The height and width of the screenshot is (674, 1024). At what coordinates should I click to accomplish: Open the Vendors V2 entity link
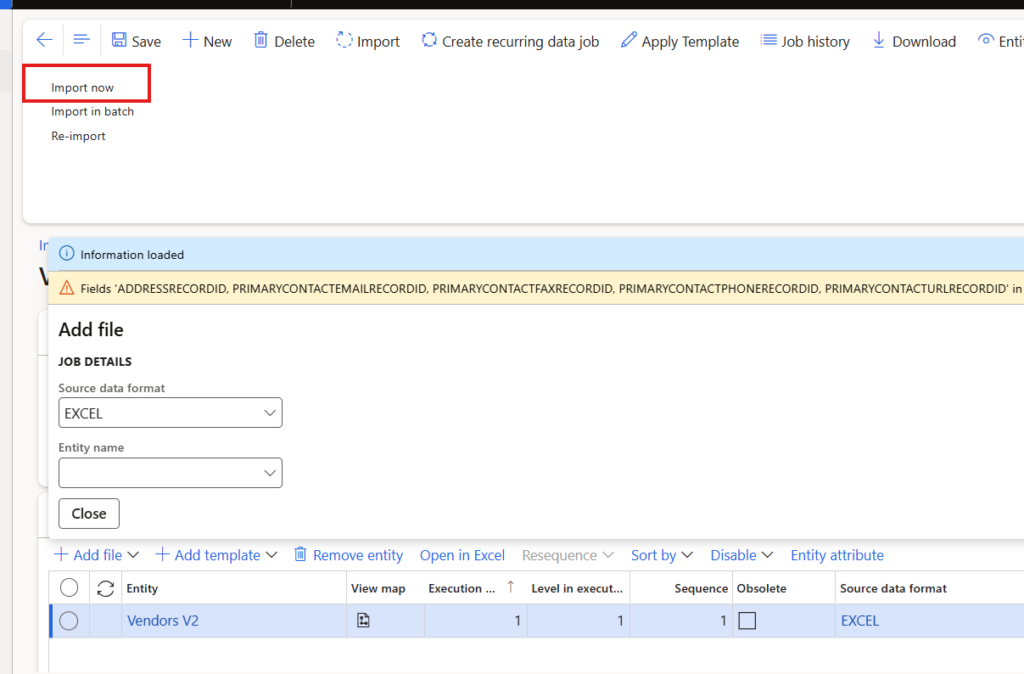point(163,620)
